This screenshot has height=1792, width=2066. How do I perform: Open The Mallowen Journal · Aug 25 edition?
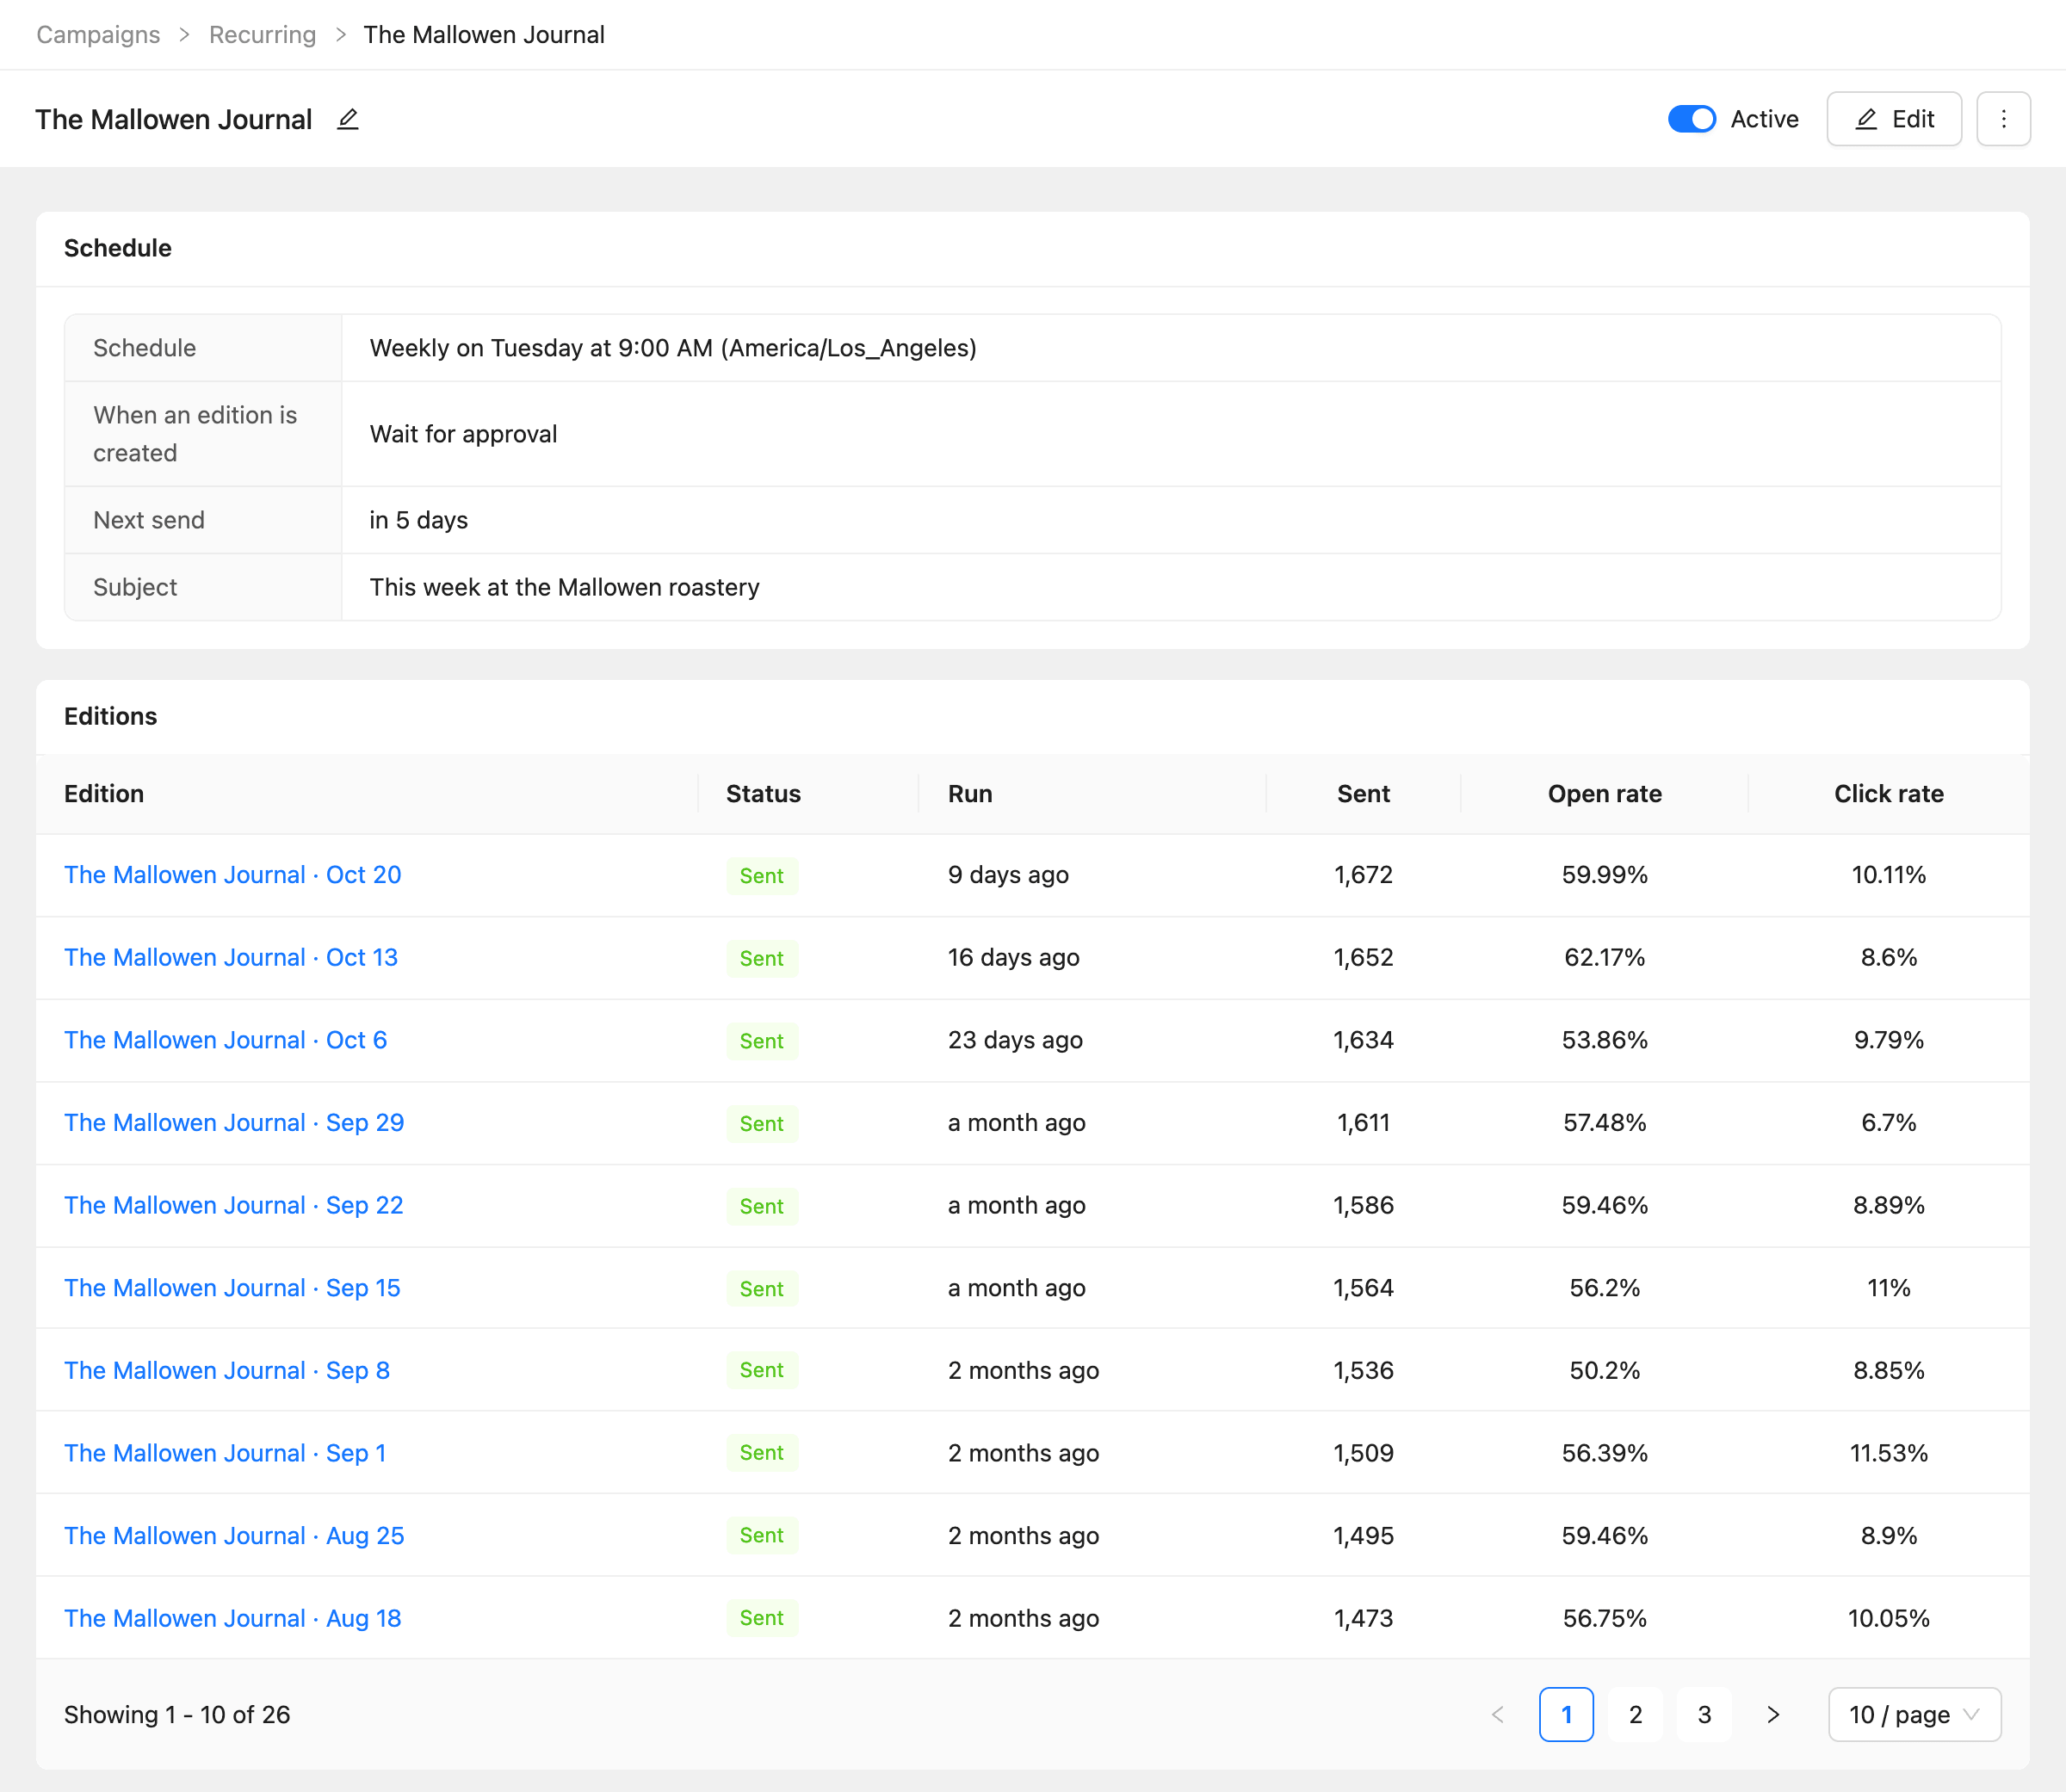[234, 1536]
